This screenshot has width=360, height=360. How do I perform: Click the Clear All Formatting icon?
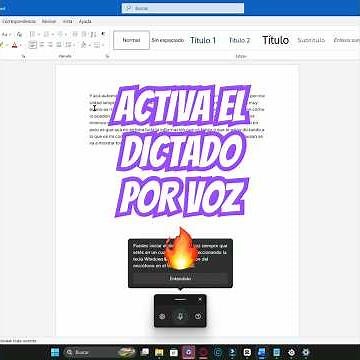[x=19, y=34]
